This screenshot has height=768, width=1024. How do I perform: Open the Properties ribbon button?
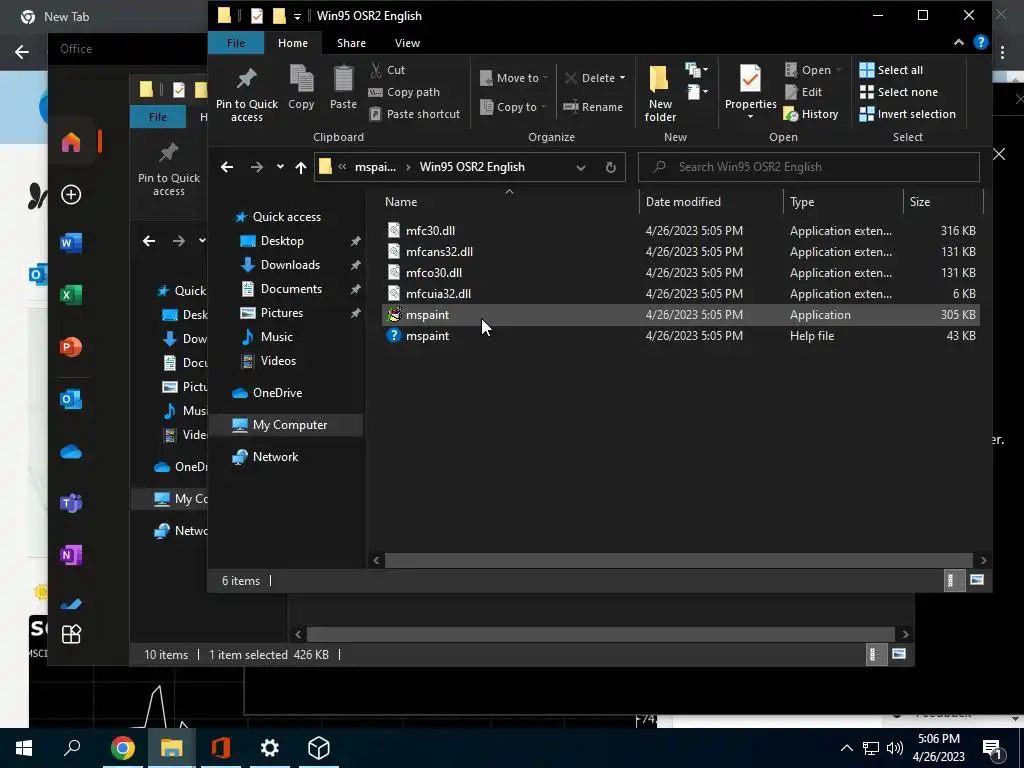[750, 91]
